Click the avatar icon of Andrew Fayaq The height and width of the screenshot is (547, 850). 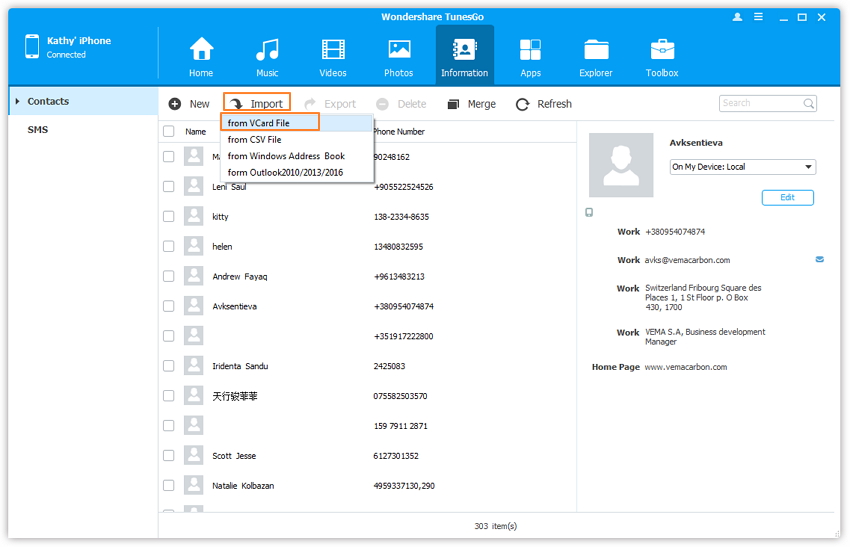coord(194,275)
